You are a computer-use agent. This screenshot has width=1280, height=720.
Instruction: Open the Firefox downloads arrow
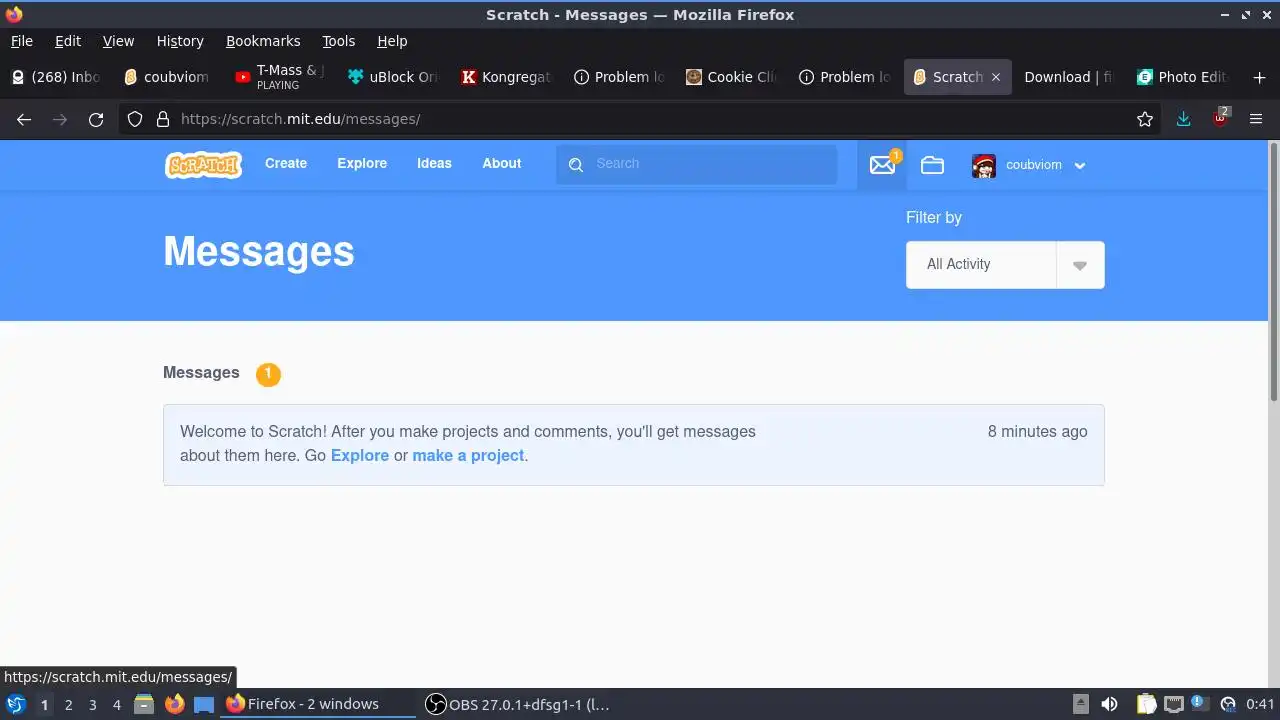click(x=1184, y=119)
